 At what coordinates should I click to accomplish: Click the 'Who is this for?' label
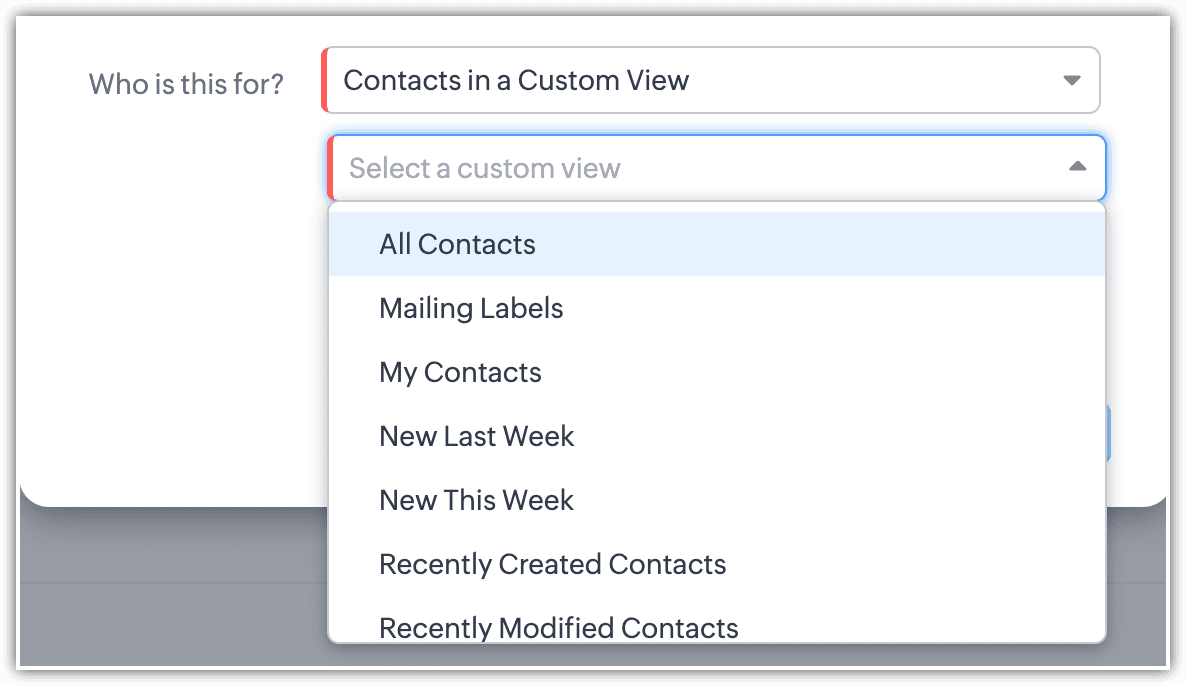tap(186, 84)
